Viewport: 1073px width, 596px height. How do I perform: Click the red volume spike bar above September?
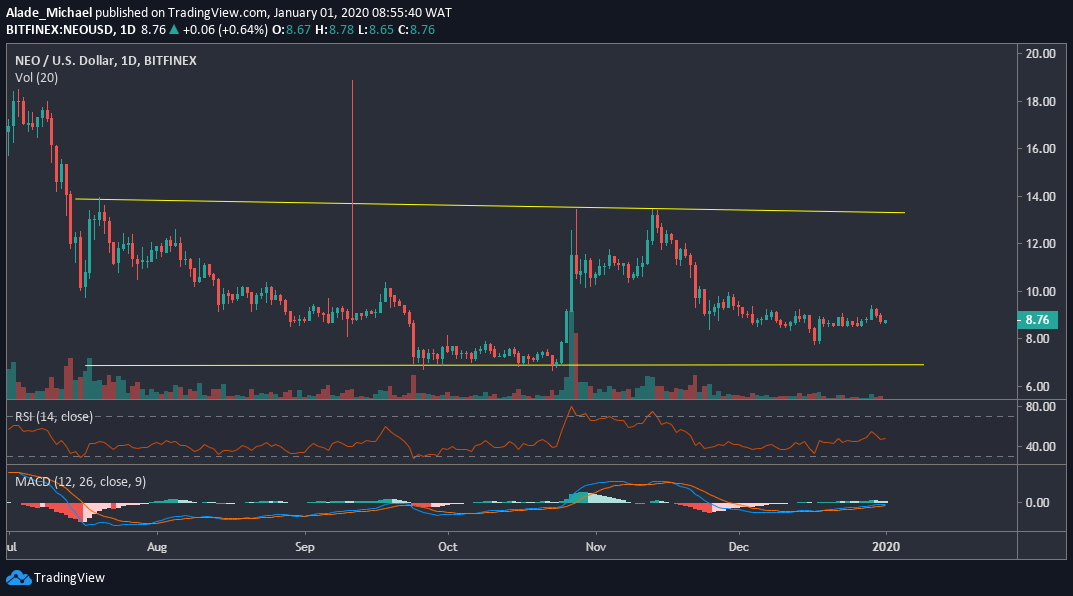352,200
